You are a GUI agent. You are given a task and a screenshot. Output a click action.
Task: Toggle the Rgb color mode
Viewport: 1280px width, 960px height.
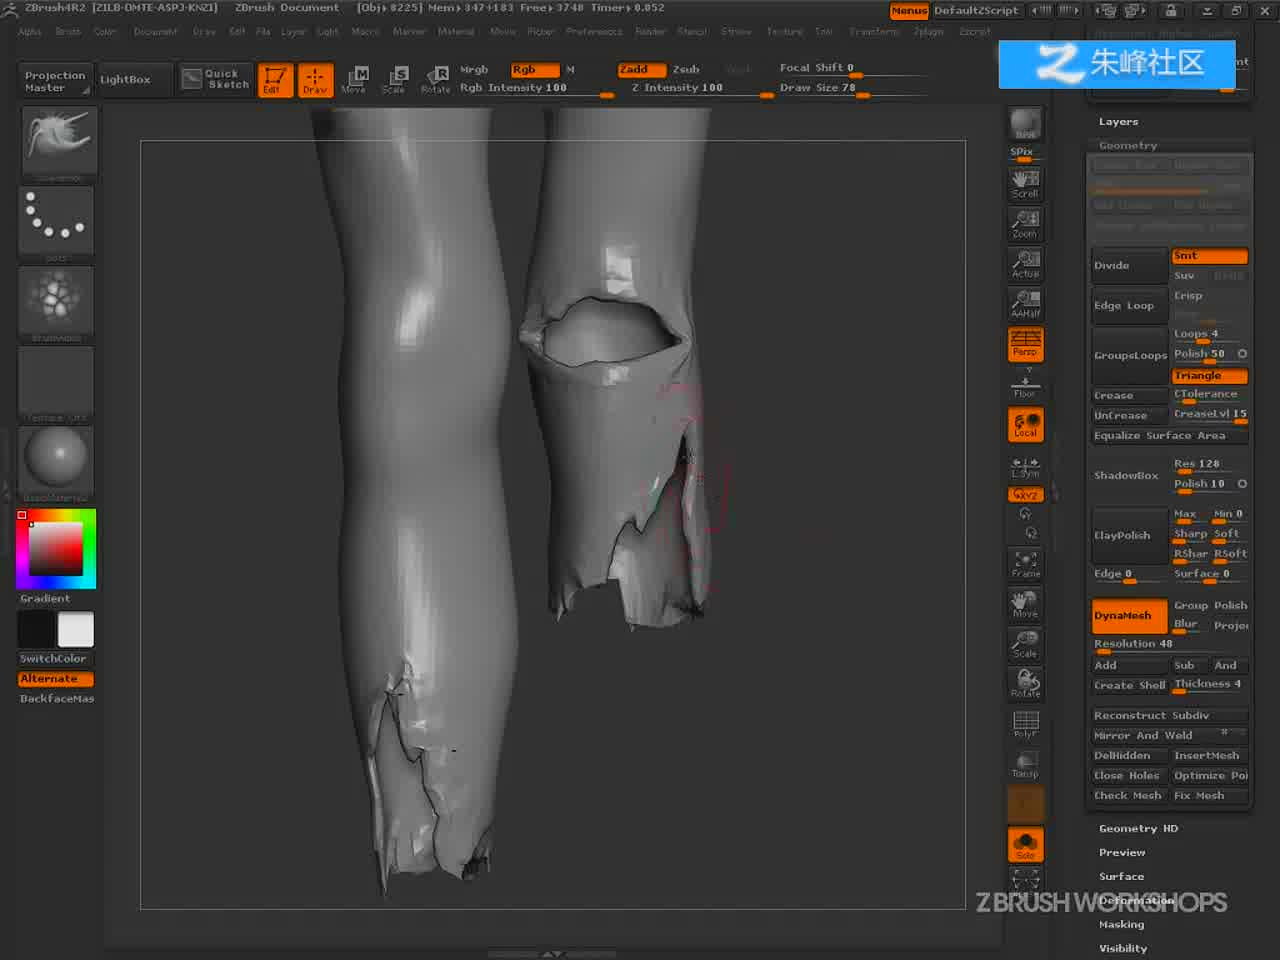click(534, 69)
